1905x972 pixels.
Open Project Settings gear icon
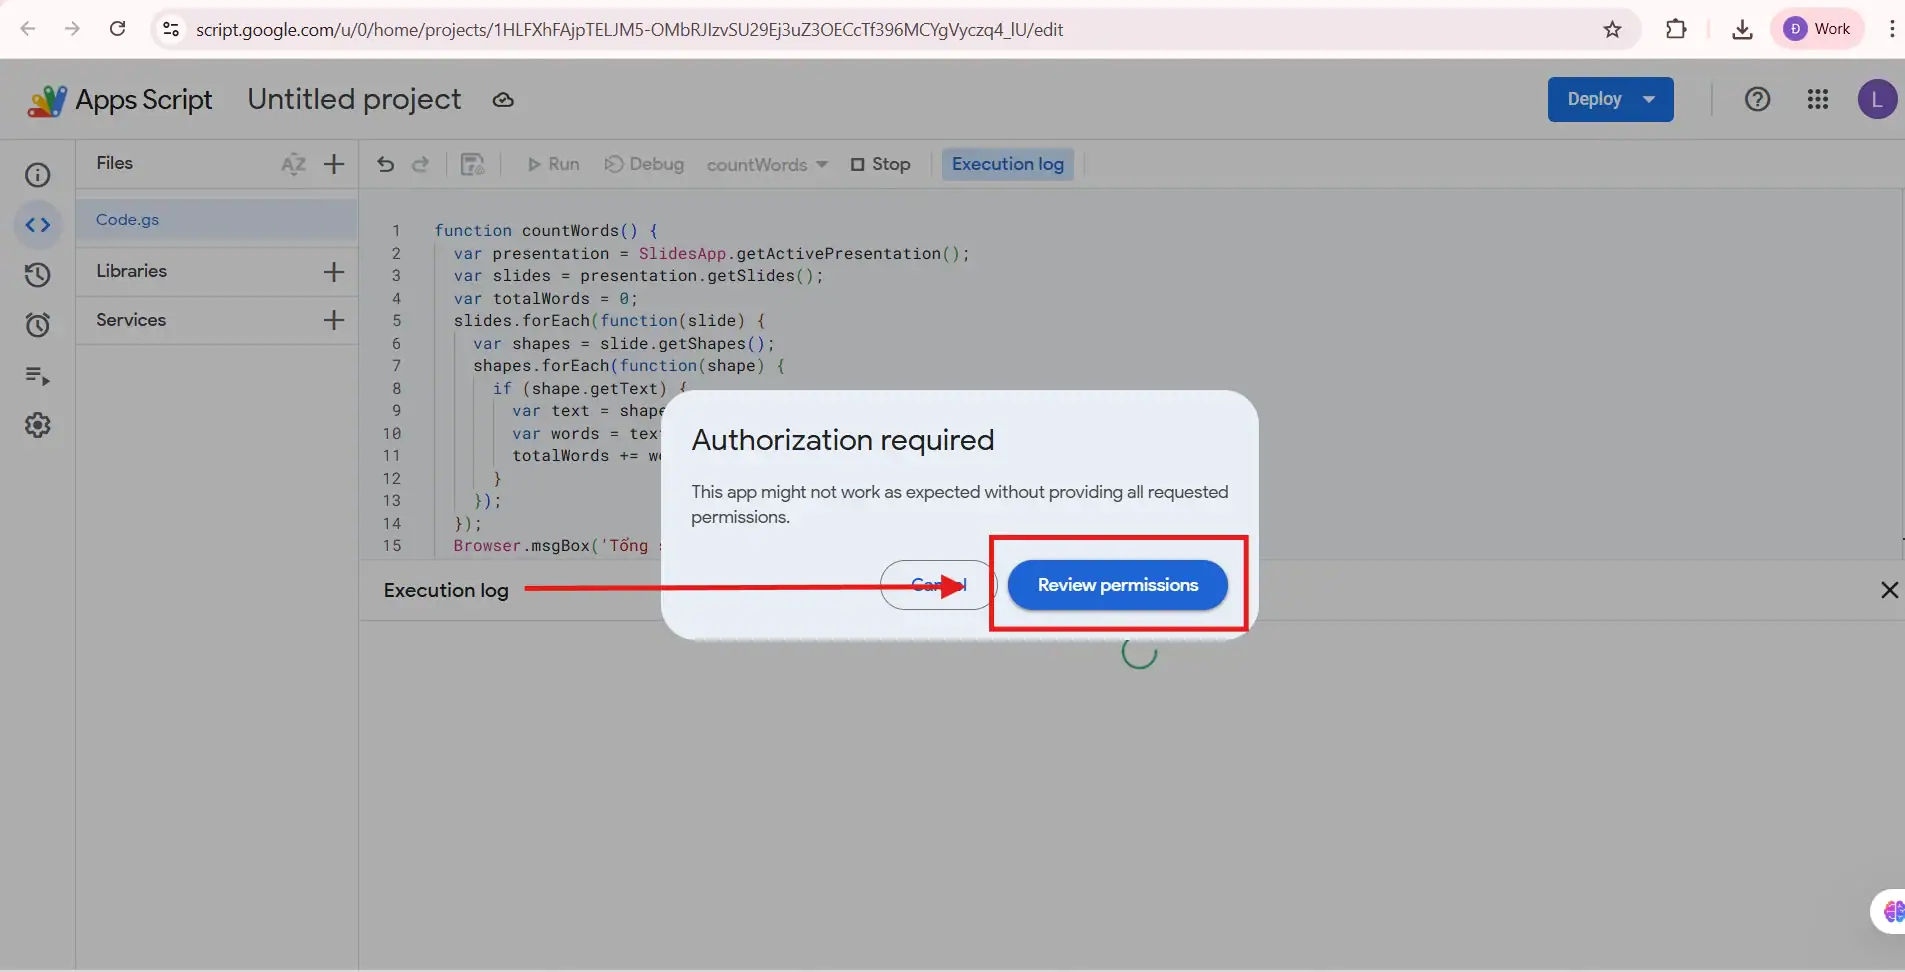(38, 425)
